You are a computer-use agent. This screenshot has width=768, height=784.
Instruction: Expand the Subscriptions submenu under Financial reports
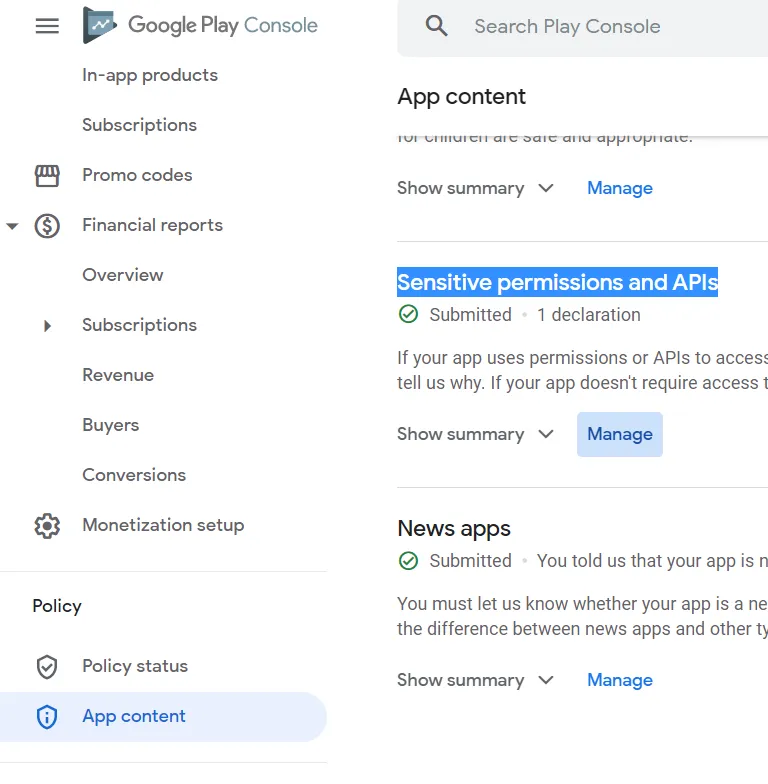click(47, 325)
